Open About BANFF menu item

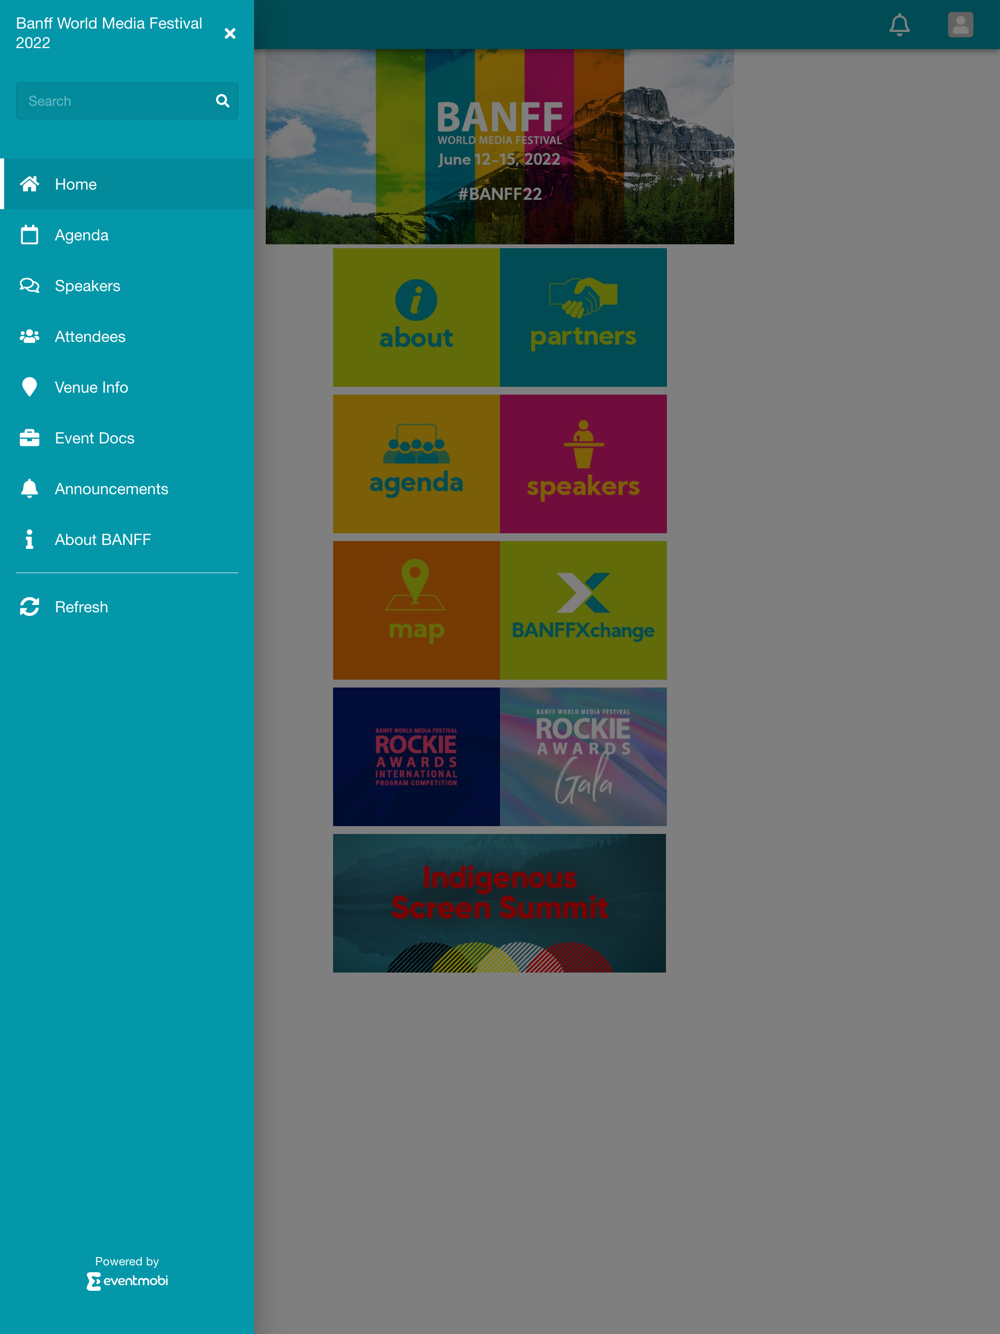point(127,540)
